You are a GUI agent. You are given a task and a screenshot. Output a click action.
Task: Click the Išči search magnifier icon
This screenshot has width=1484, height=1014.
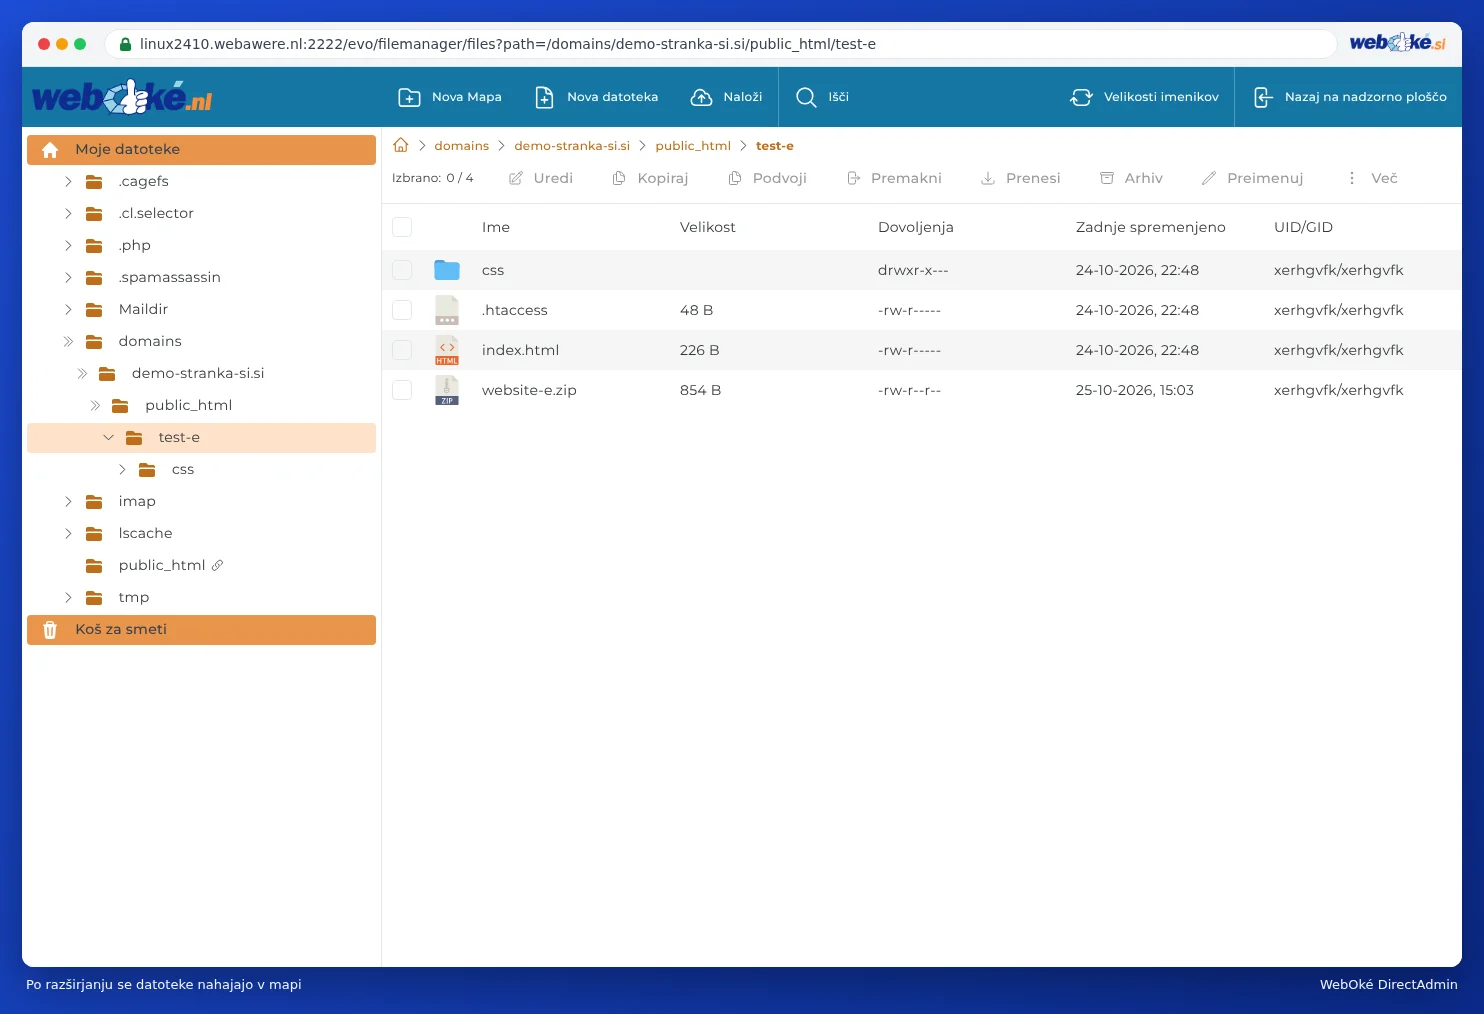806,97
